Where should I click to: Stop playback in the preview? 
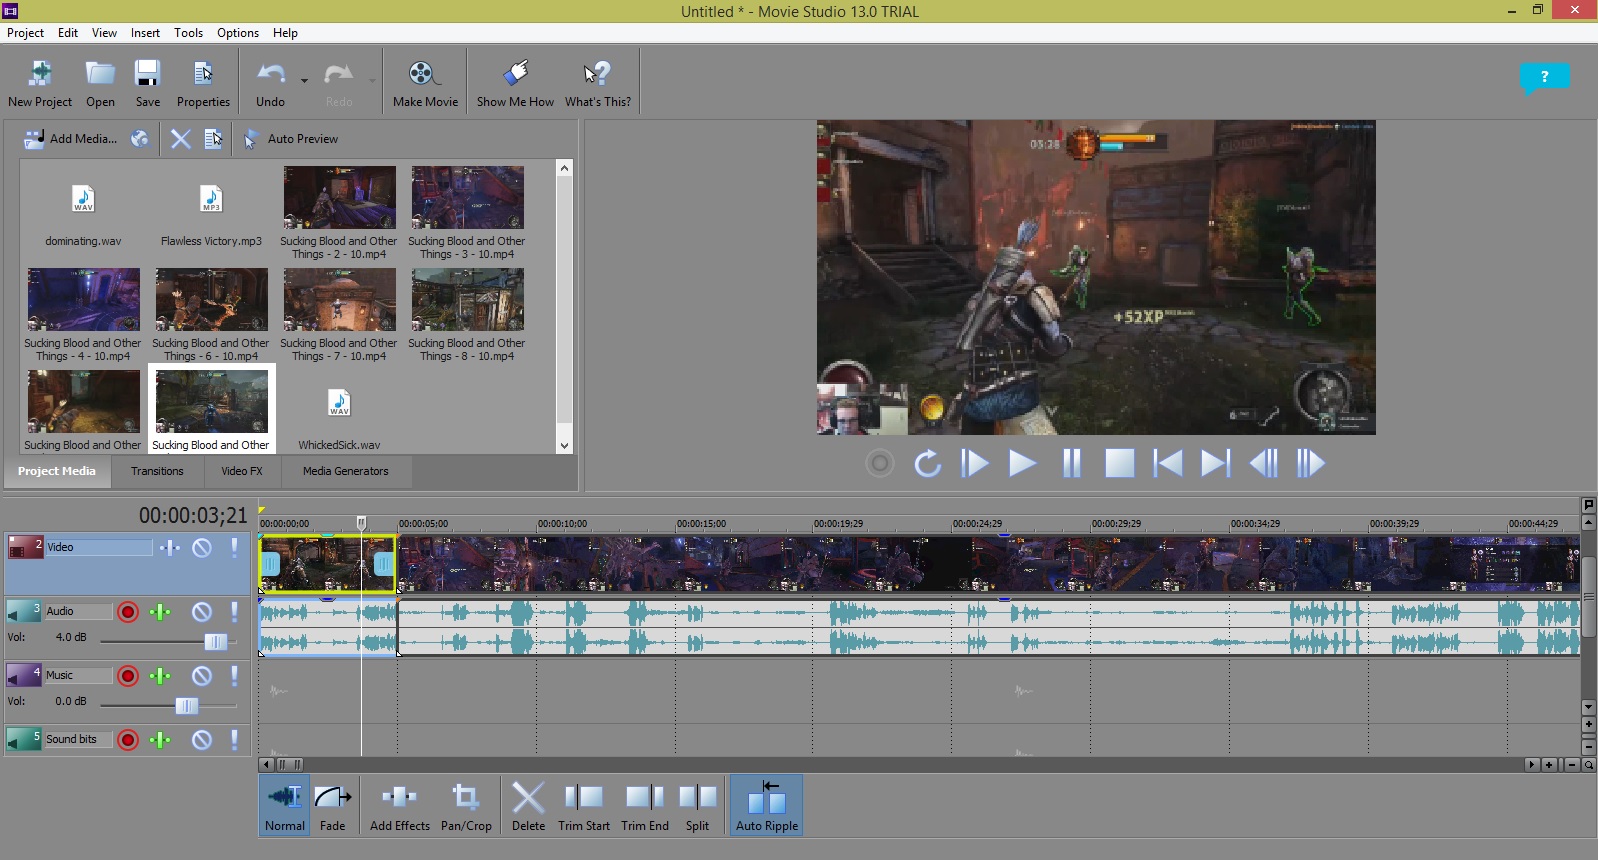point(1119,464)
